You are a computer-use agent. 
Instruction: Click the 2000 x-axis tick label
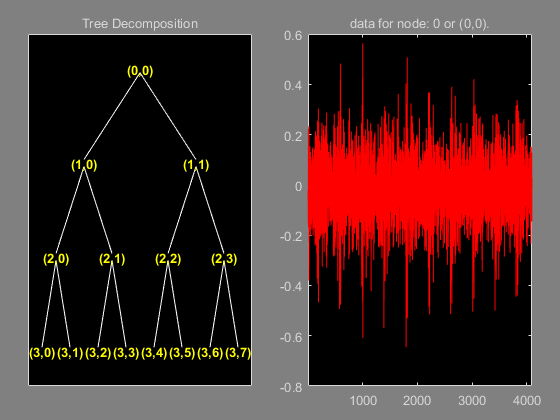pyautogui.click(x=417, y=400)
